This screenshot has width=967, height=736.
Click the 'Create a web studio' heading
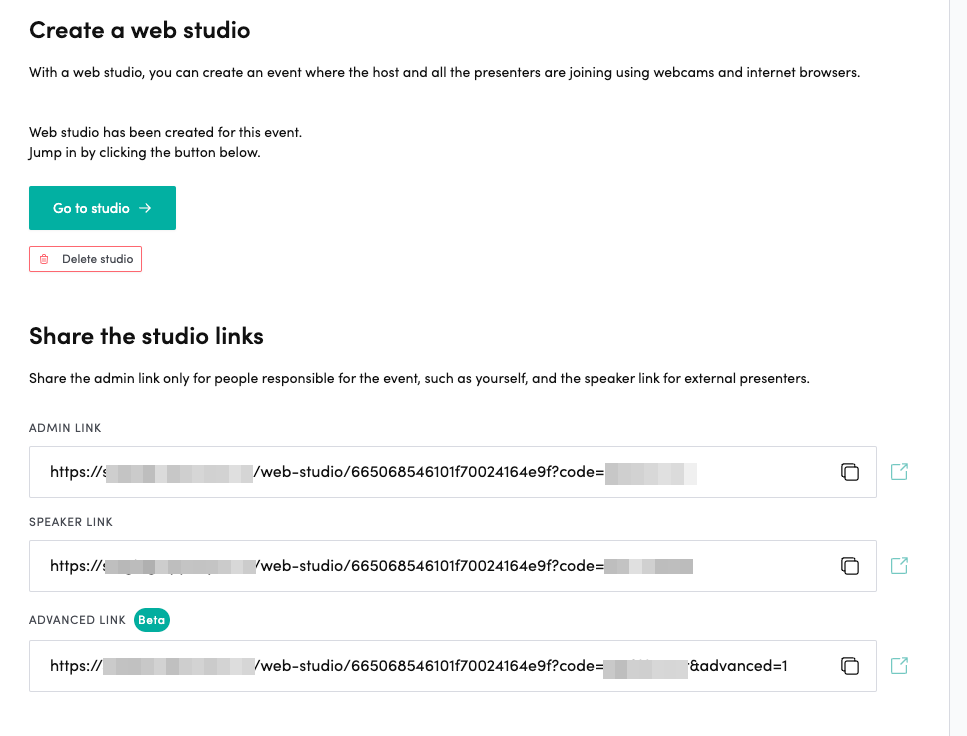coord(139,30)
